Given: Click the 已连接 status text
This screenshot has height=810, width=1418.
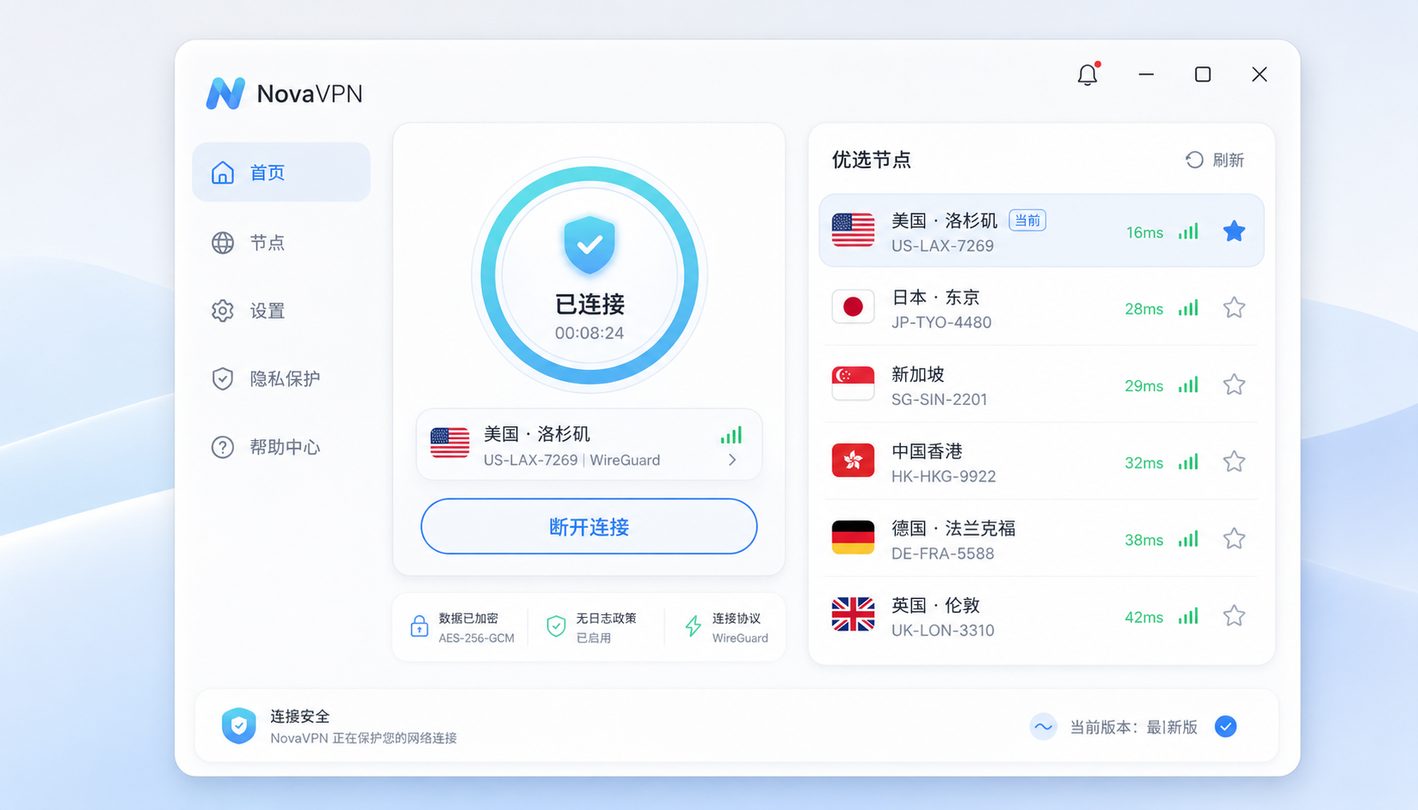Looking at the screenshot, I should tap(589, 304).
